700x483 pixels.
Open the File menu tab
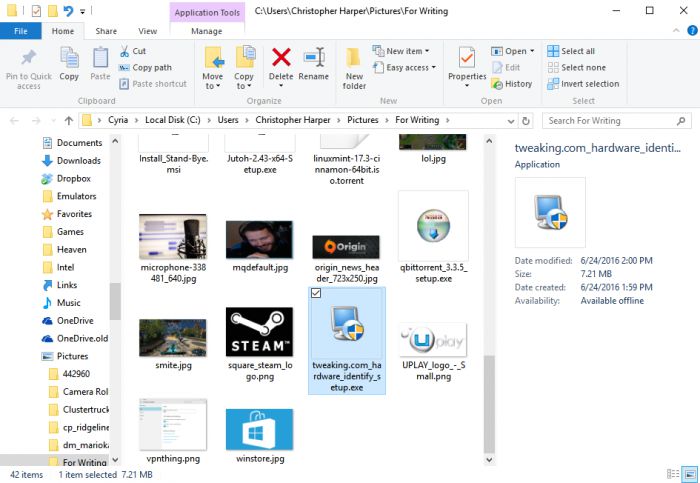(20, 31)
